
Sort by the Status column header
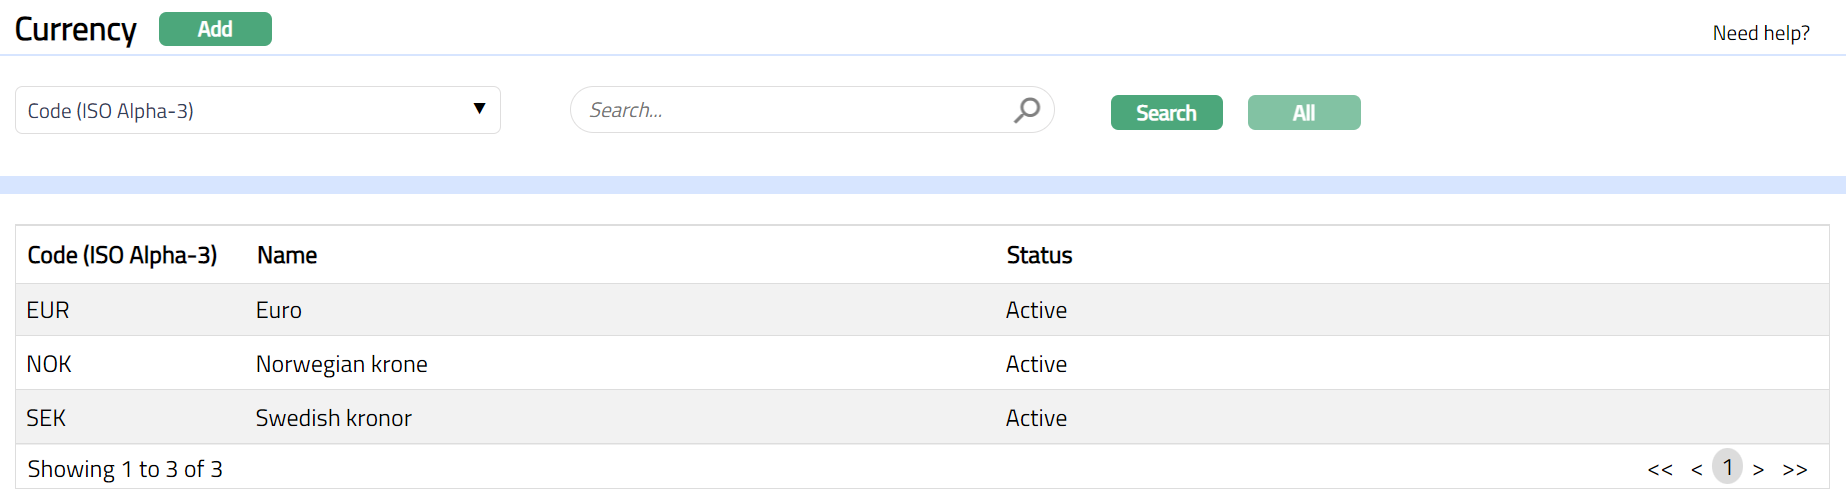pyautogui.click(x=1039, y=255)
